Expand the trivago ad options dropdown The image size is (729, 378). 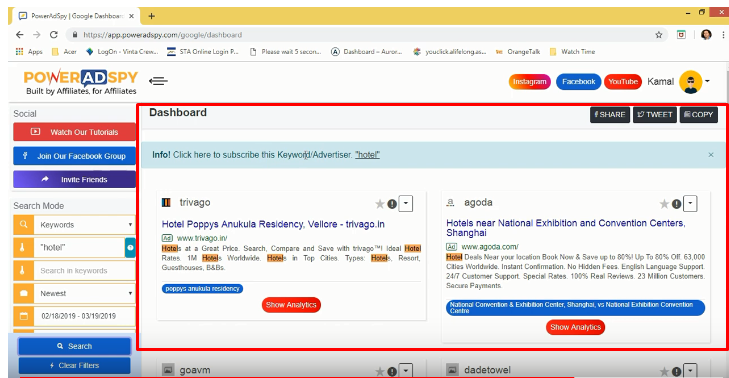pos(406,204)
